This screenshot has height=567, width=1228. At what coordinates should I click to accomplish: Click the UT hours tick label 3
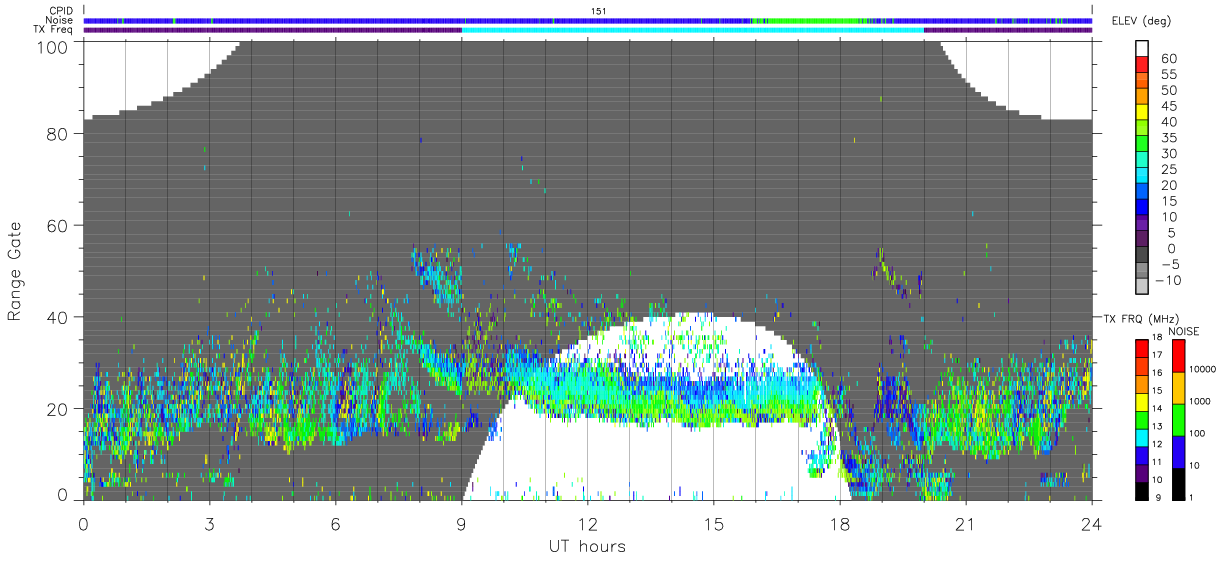(x=209, y=523)
